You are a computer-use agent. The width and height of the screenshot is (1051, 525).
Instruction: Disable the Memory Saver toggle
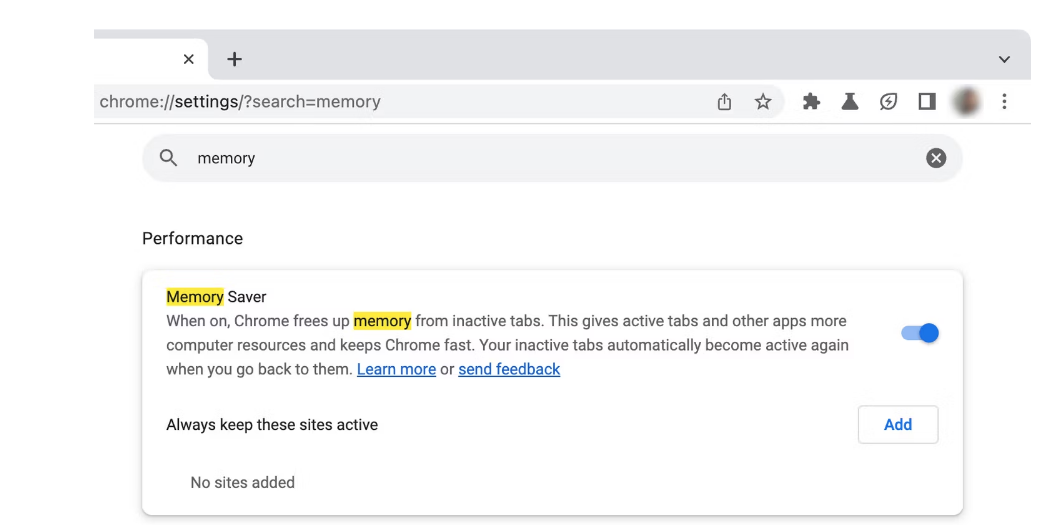tap(920, 333)
